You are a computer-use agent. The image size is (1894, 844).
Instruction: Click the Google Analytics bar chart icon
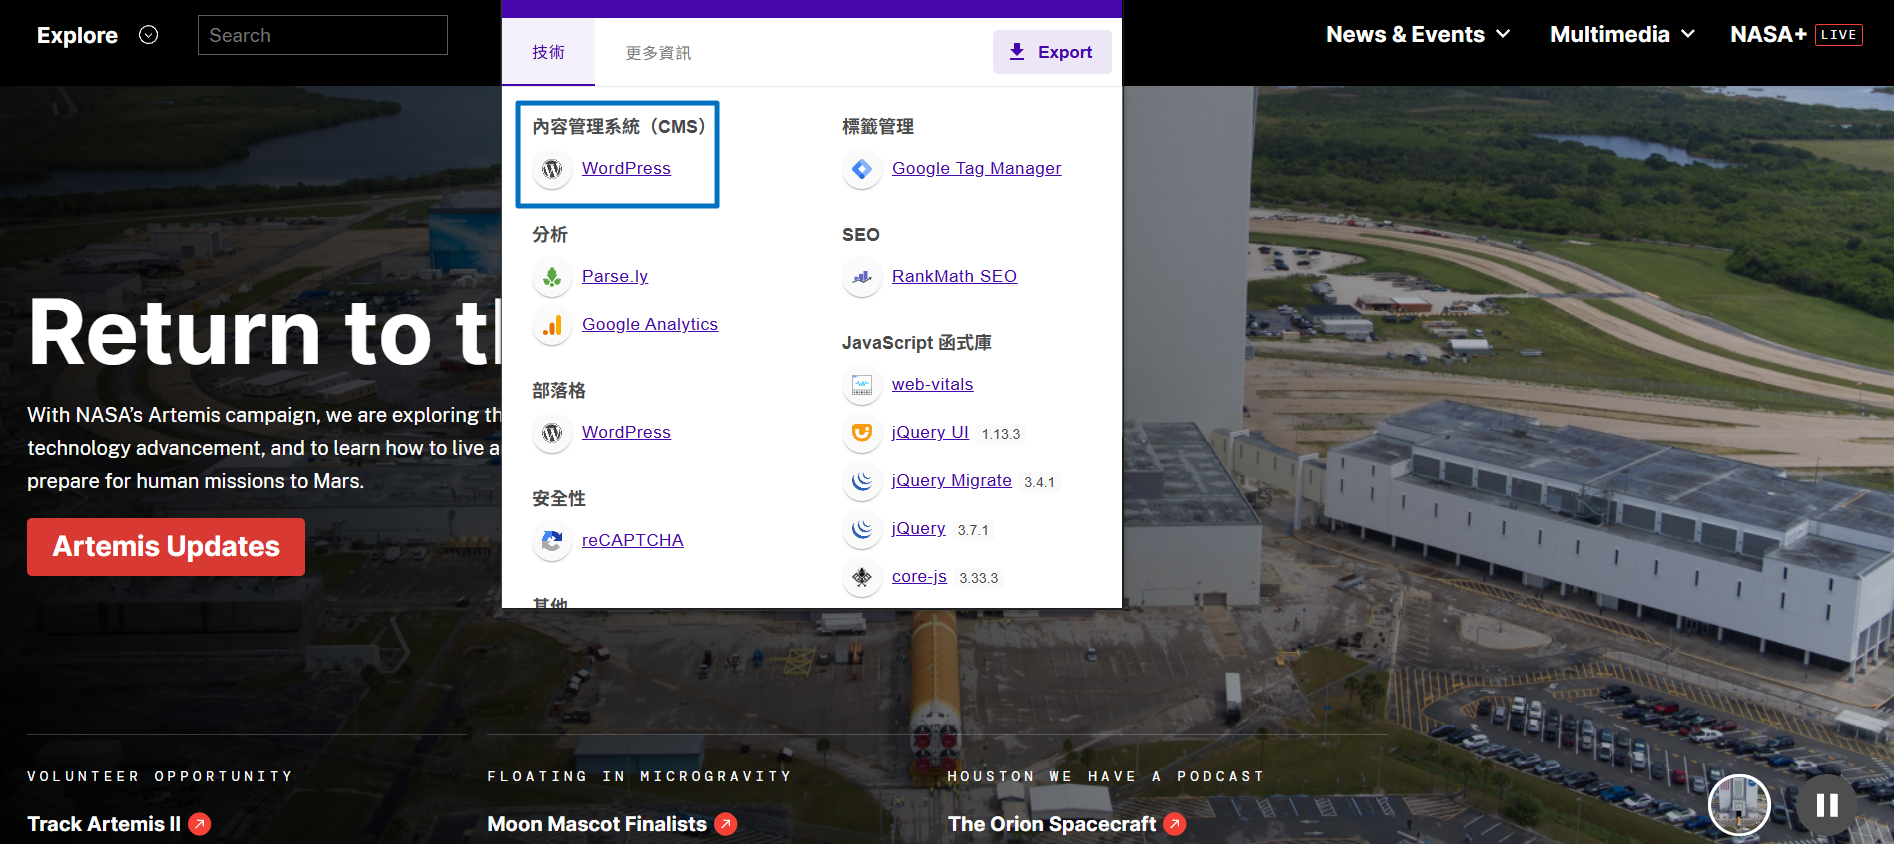coord(552,325)
